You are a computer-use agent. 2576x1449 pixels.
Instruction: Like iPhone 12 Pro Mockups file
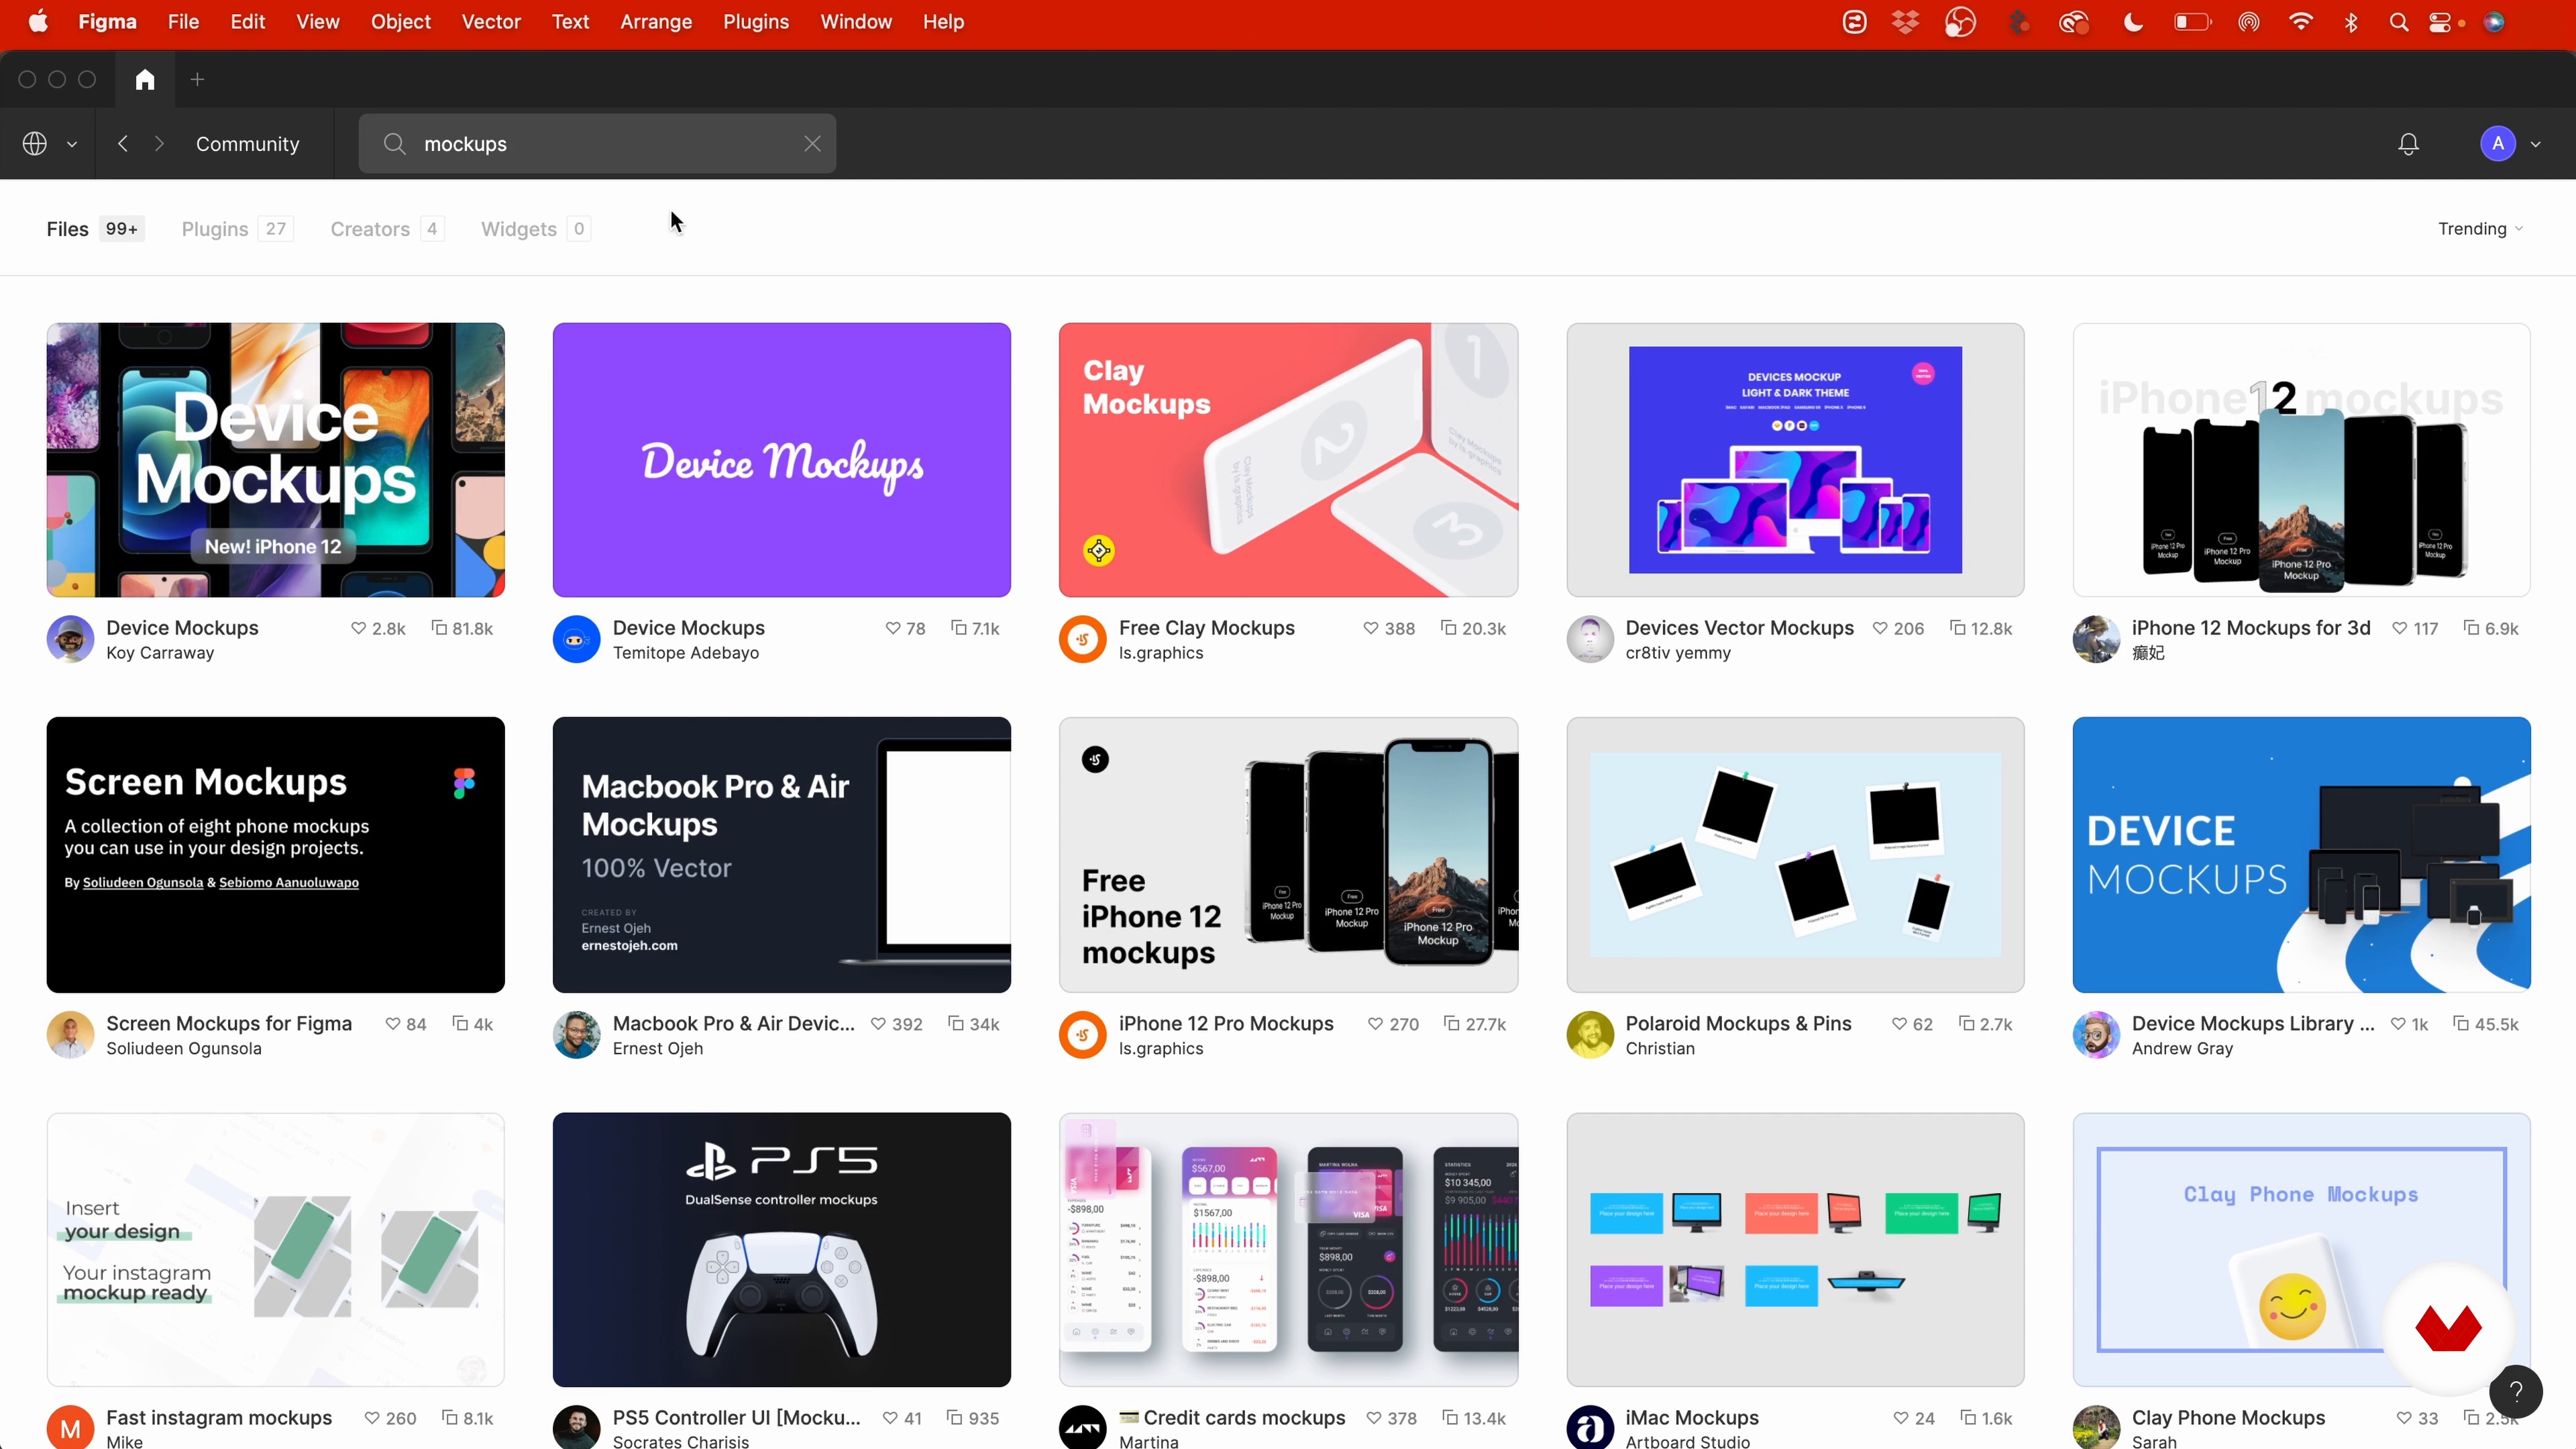tap(1375, 1024)
